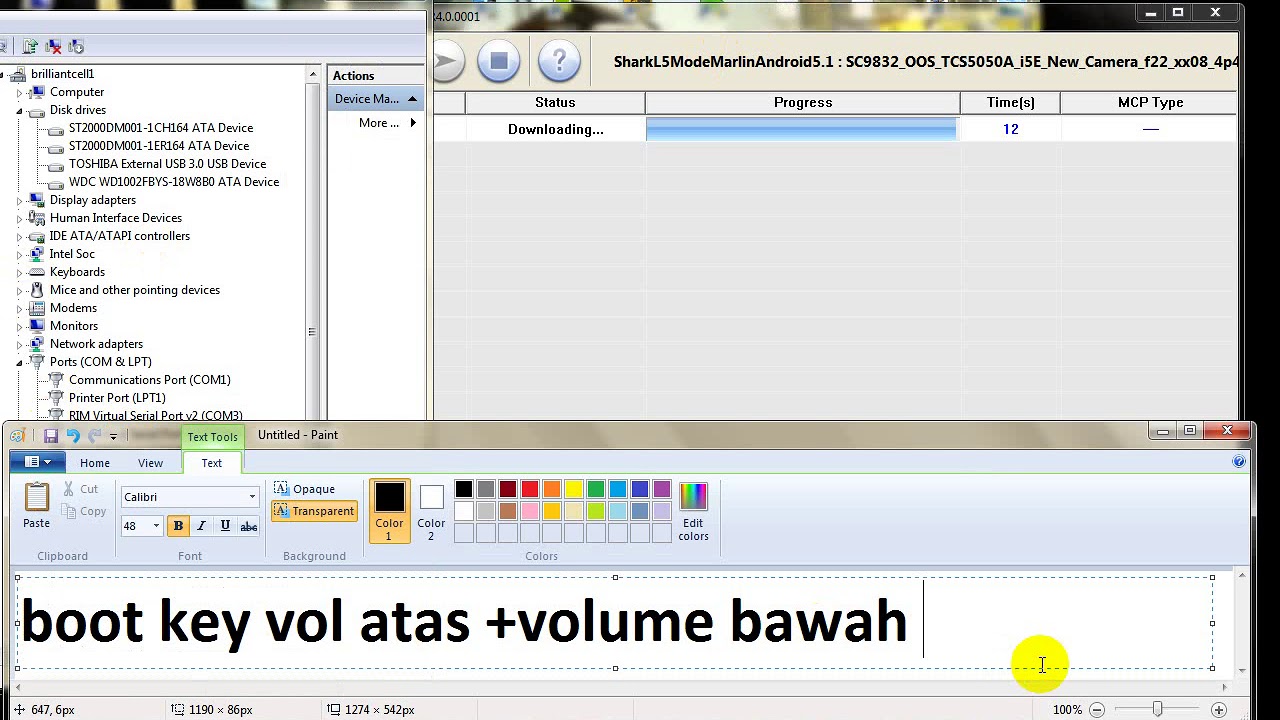Open the font family Calibri dropdown

252,497
